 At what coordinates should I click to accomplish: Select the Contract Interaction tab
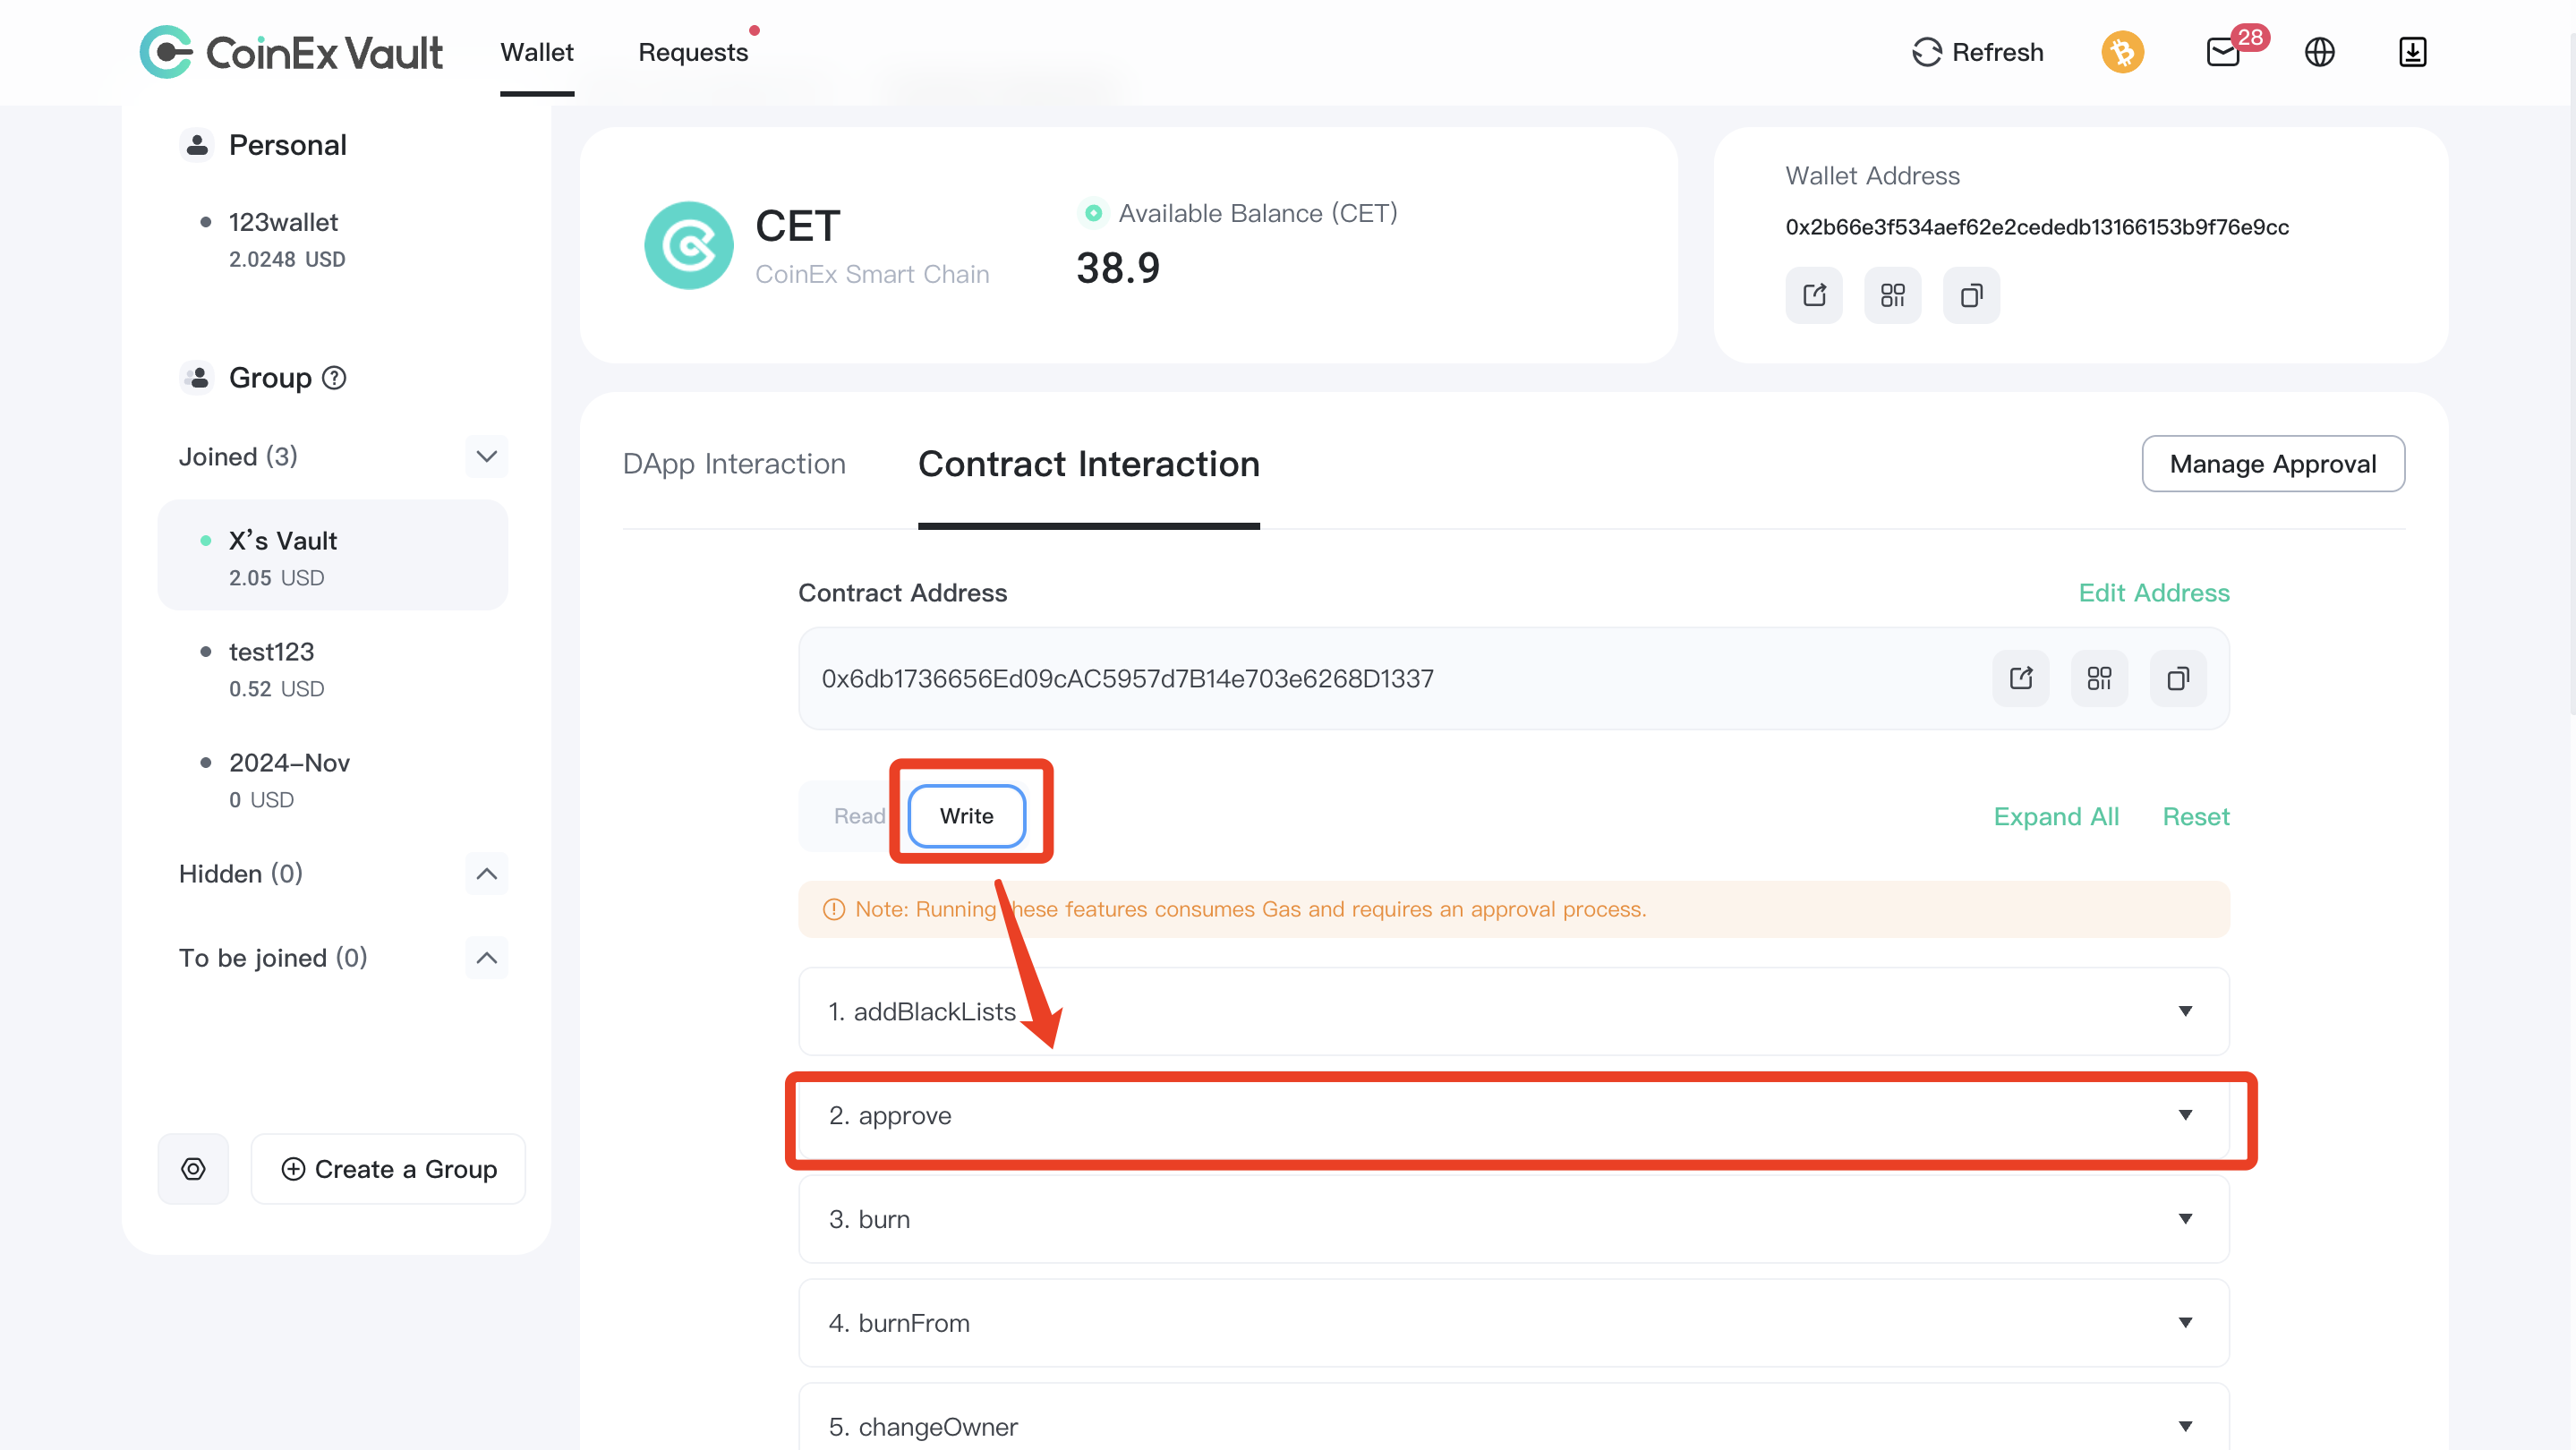pos(1089,464)
